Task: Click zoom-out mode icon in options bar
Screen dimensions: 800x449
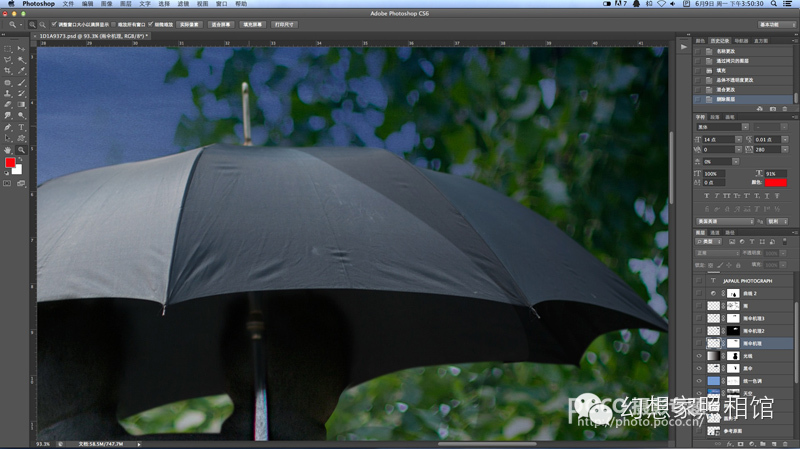Action: (x=42, y=24)
